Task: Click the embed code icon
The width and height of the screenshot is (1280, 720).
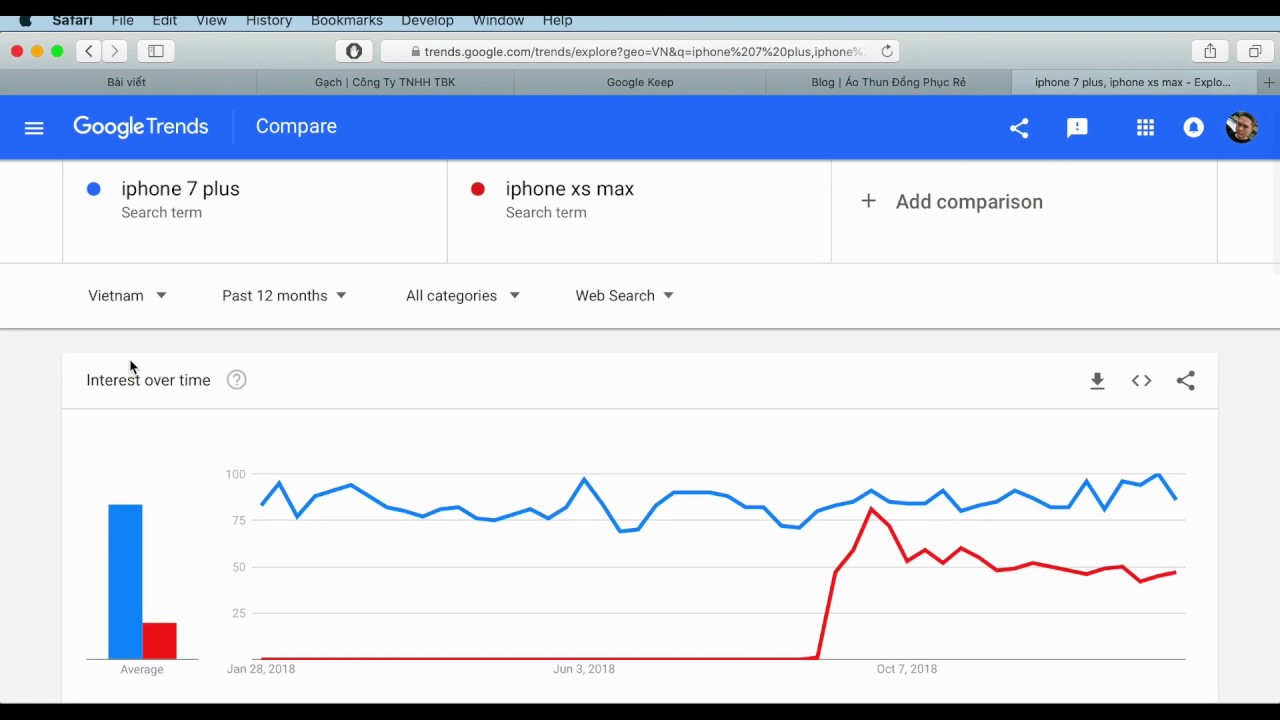Action: pos(1141,381)
